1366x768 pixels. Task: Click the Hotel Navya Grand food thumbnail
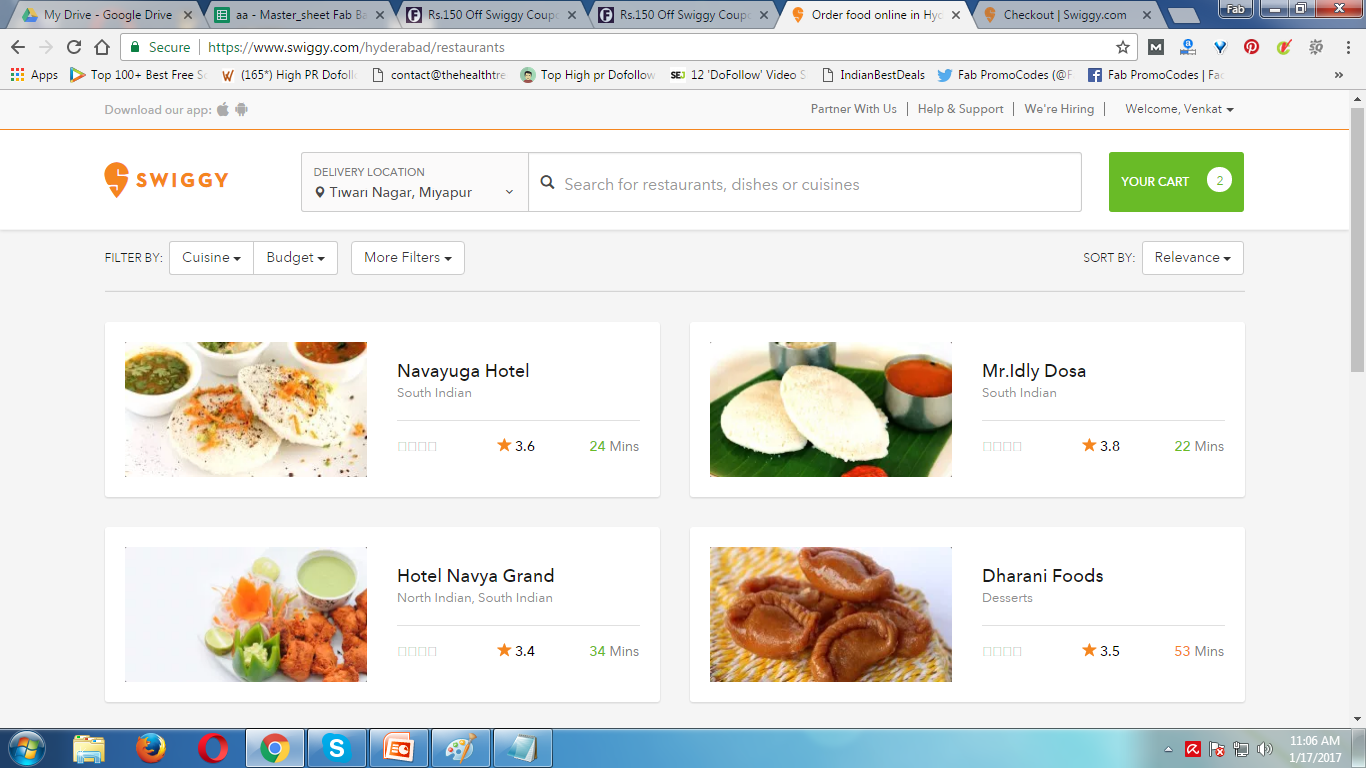[x=246, y=614]
